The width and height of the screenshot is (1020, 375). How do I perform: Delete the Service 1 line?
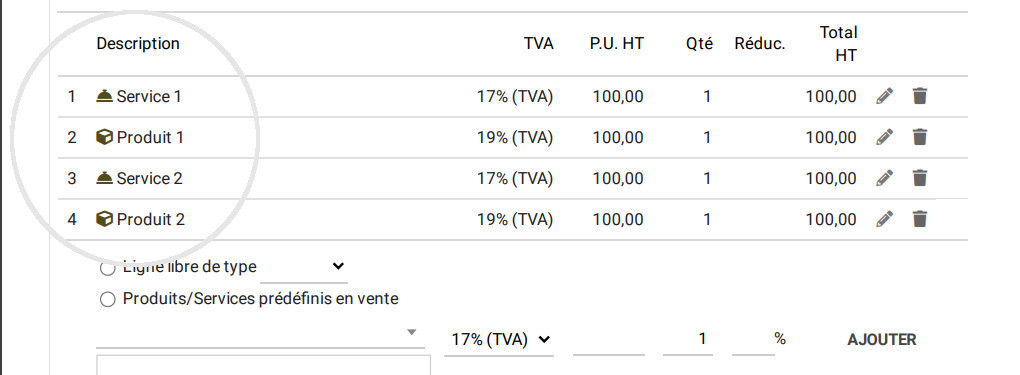point(919,96)
